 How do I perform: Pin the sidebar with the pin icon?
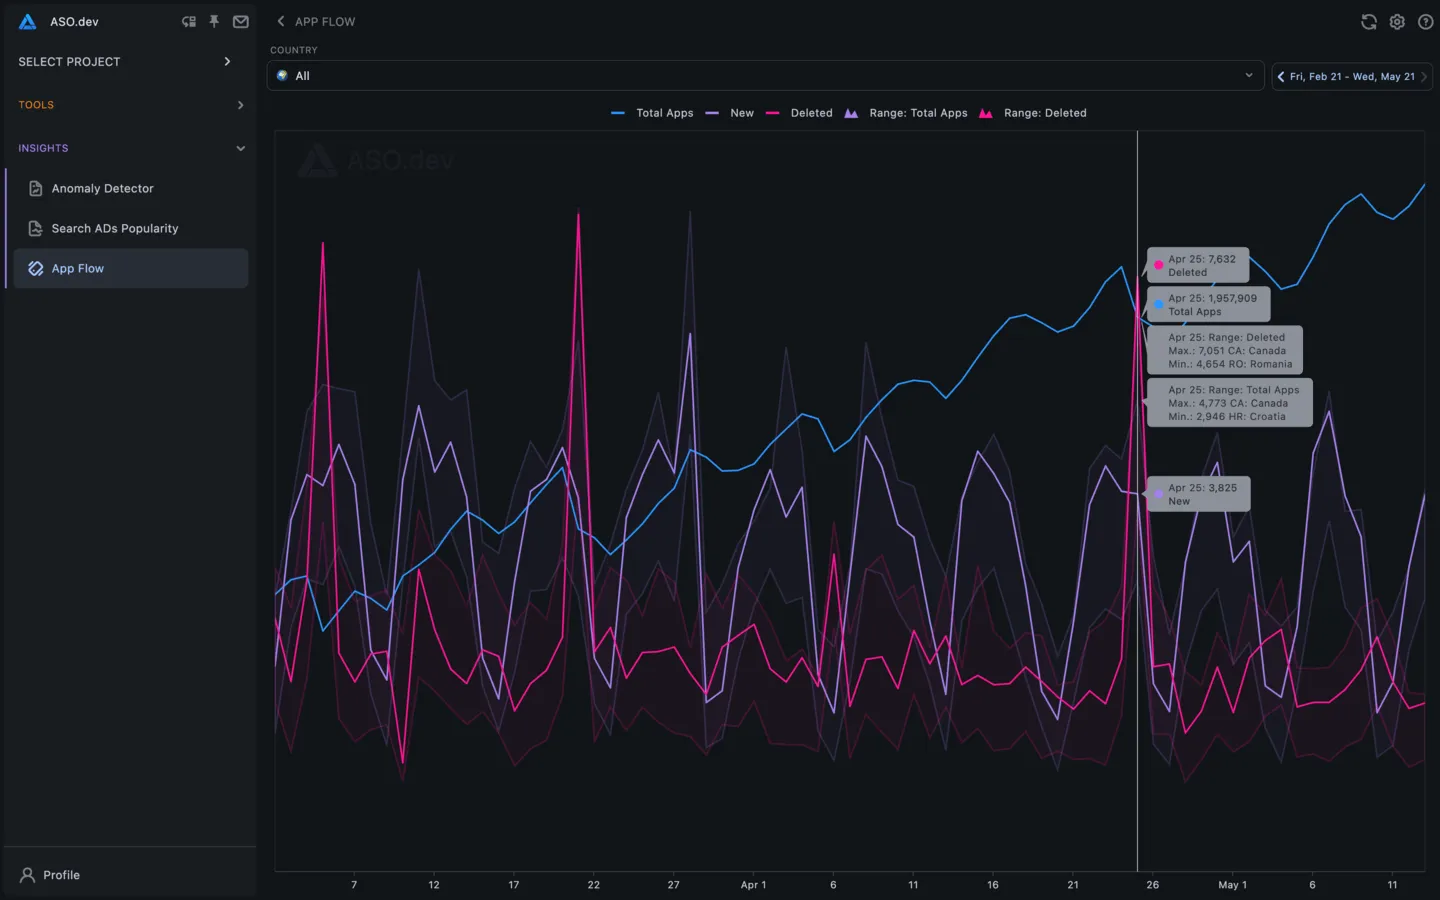(x=214, y=22)
